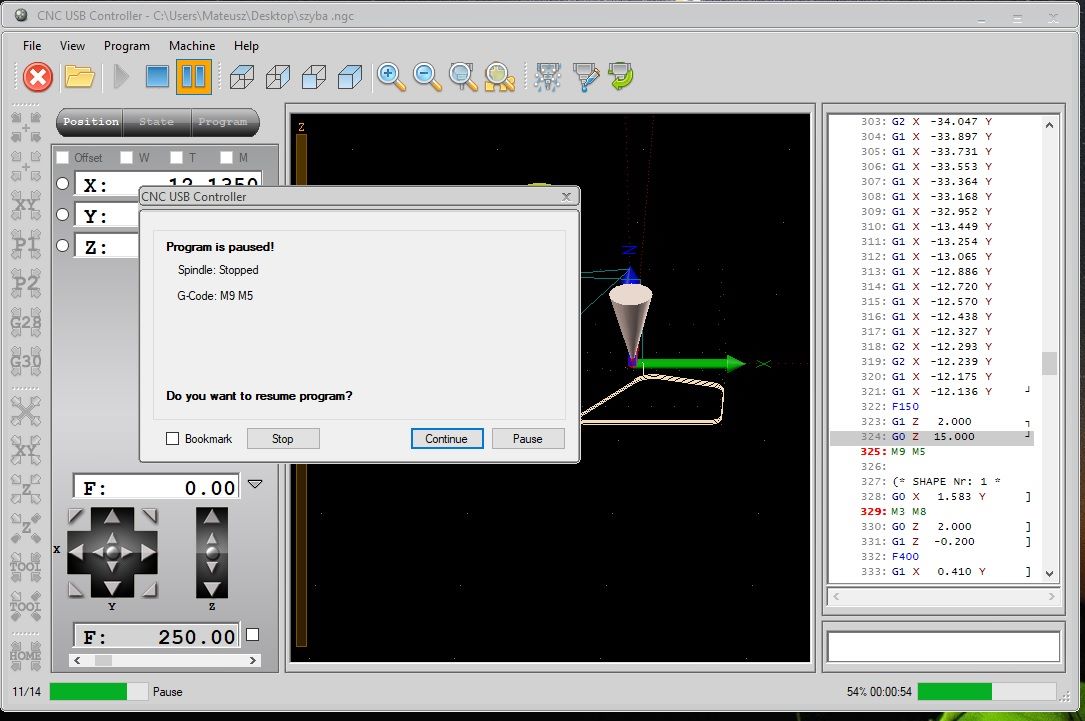Close the CNC USB Controller dialog
The height and width of the screenshot is (721, 1085).
566,197
